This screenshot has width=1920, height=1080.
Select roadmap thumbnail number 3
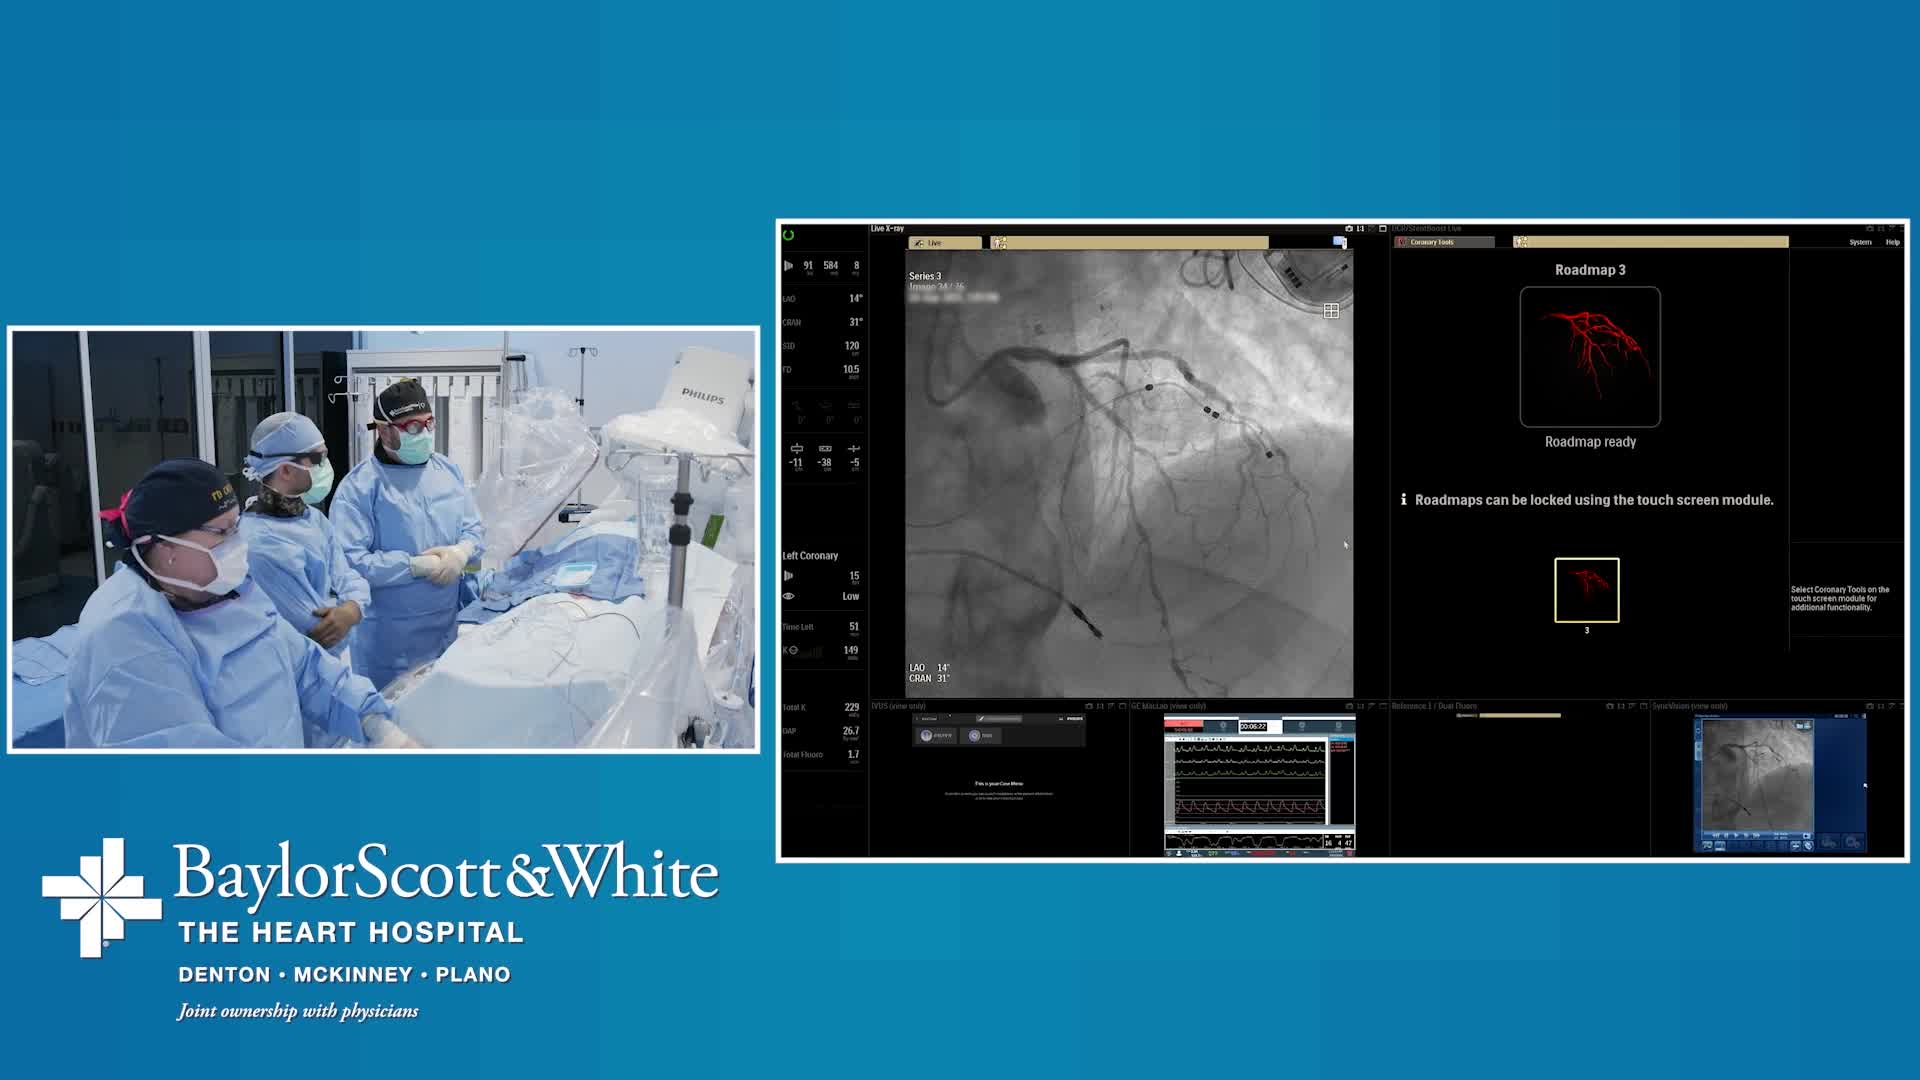tap(1586, 590)
